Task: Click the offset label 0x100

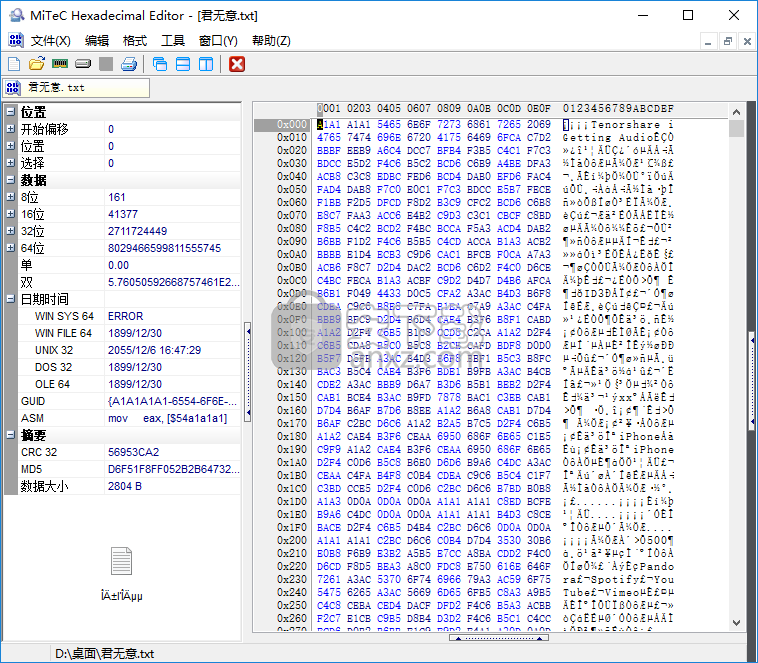Action: coord(292,333)
